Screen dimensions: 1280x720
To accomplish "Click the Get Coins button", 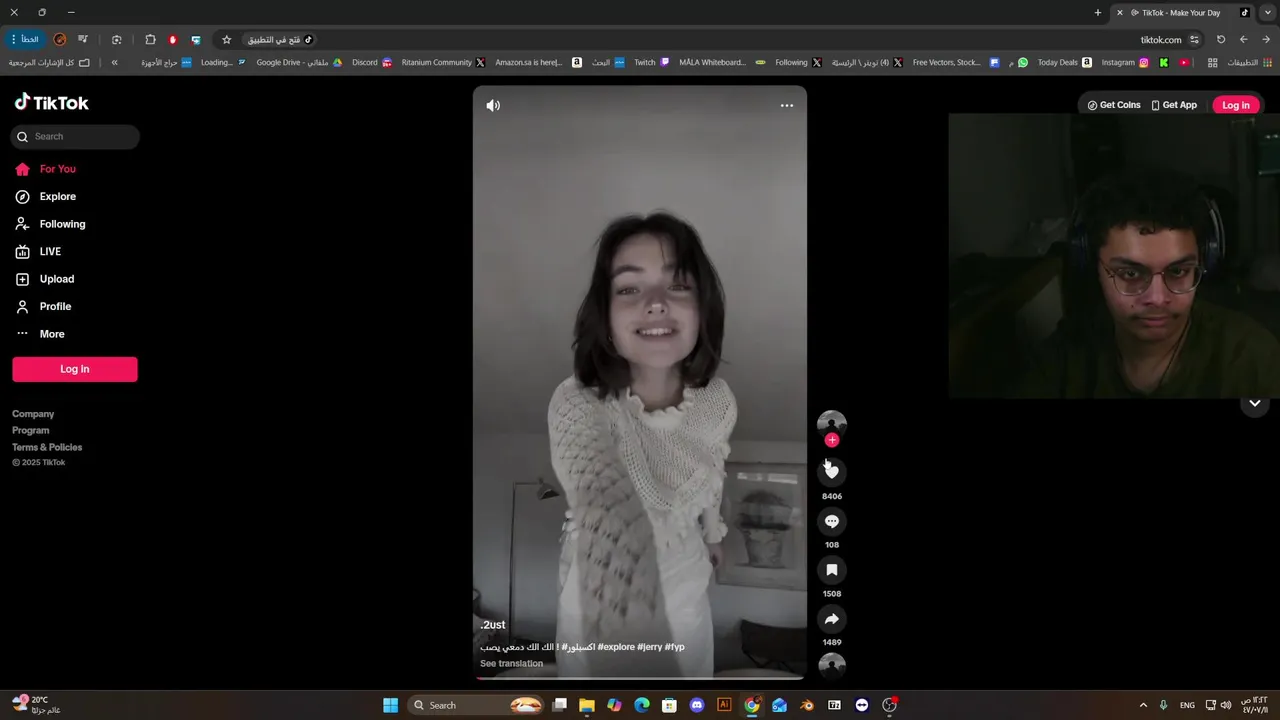I will 1114,105.
